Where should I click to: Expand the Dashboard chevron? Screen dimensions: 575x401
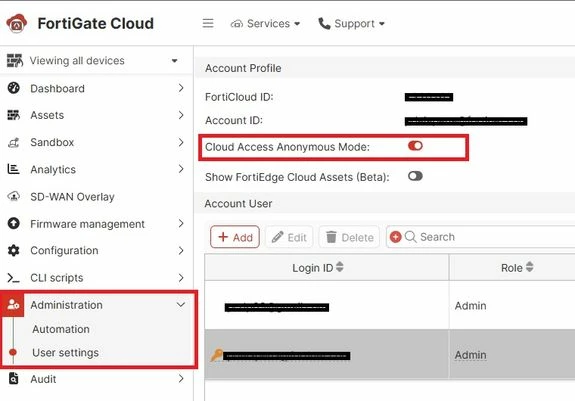[x=181, y=88]
